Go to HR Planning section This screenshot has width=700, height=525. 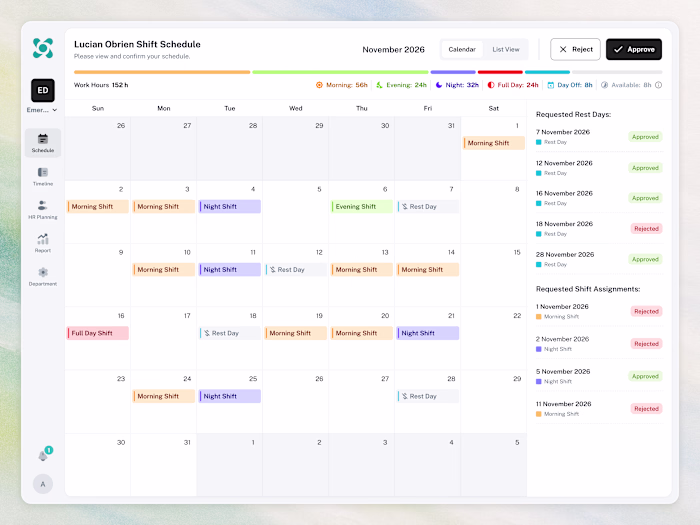(43, 210)
